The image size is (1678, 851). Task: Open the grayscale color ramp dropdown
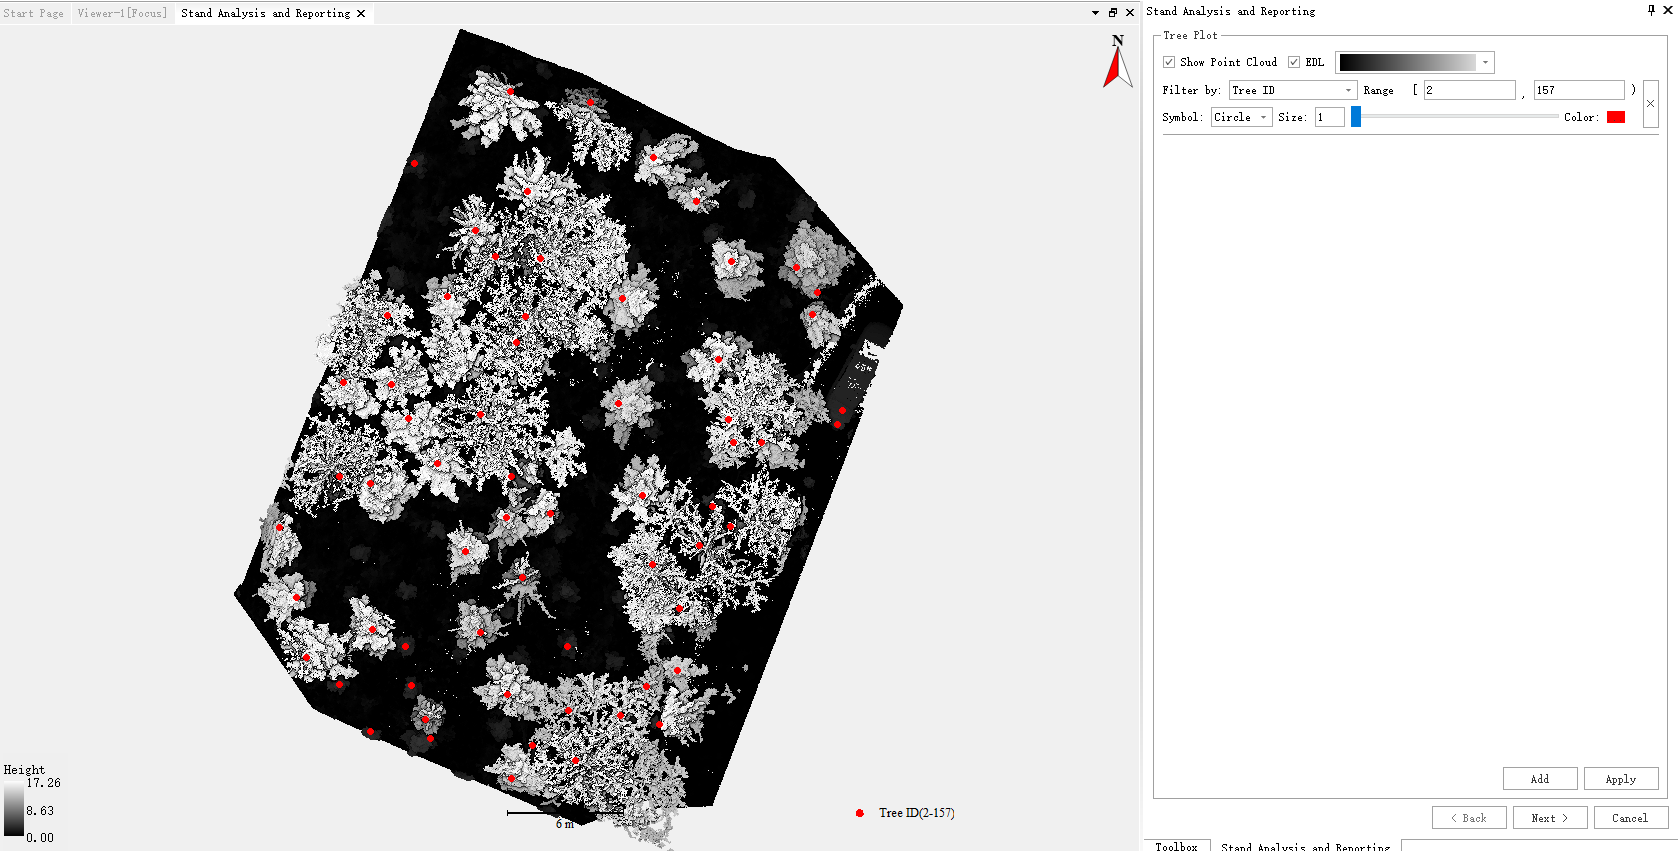pos(1485,62)
